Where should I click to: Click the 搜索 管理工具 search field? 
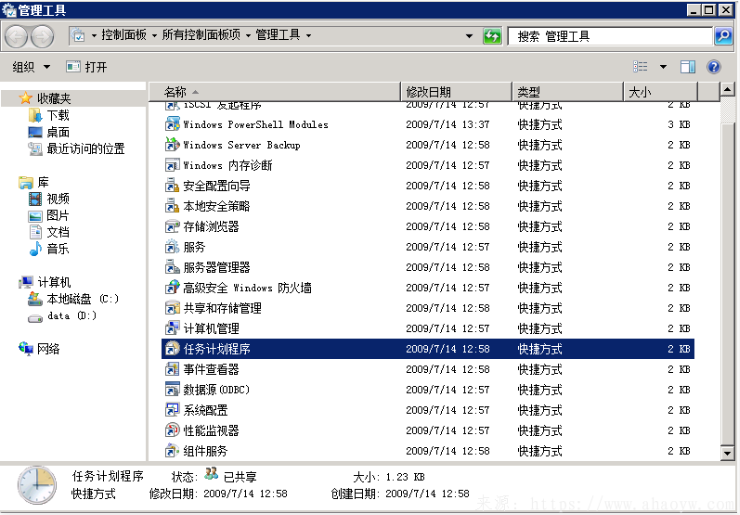[610, 36]
